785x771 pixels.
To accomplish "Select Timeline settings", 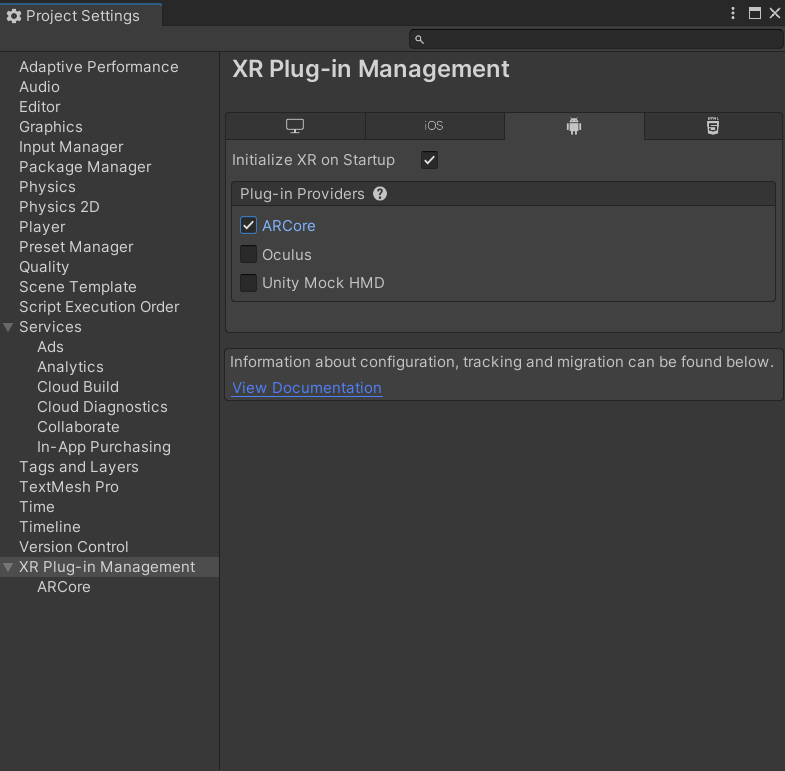I will (x=50, y=527).
